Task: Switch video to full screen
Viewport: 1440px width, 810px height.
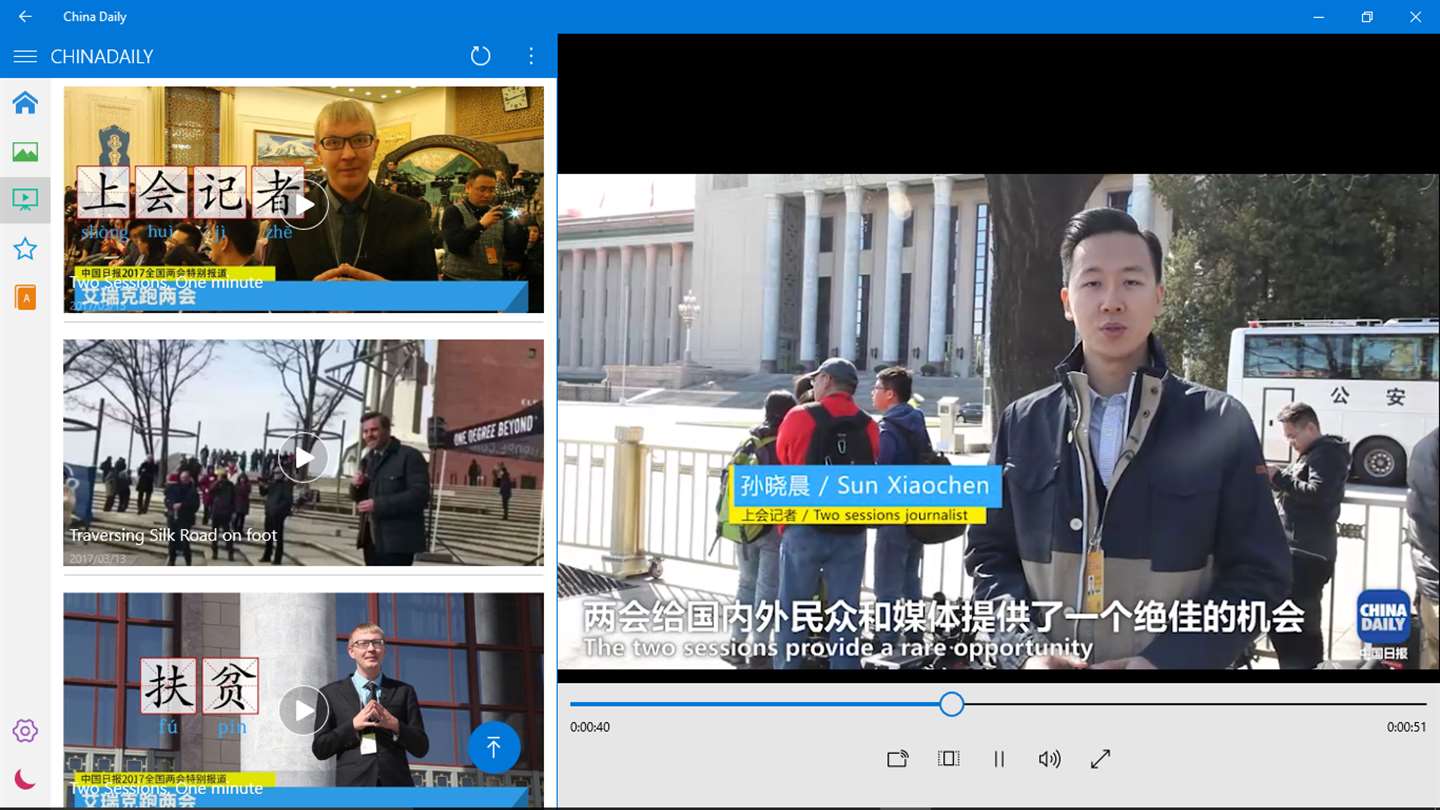Action: coord(1100,759)
